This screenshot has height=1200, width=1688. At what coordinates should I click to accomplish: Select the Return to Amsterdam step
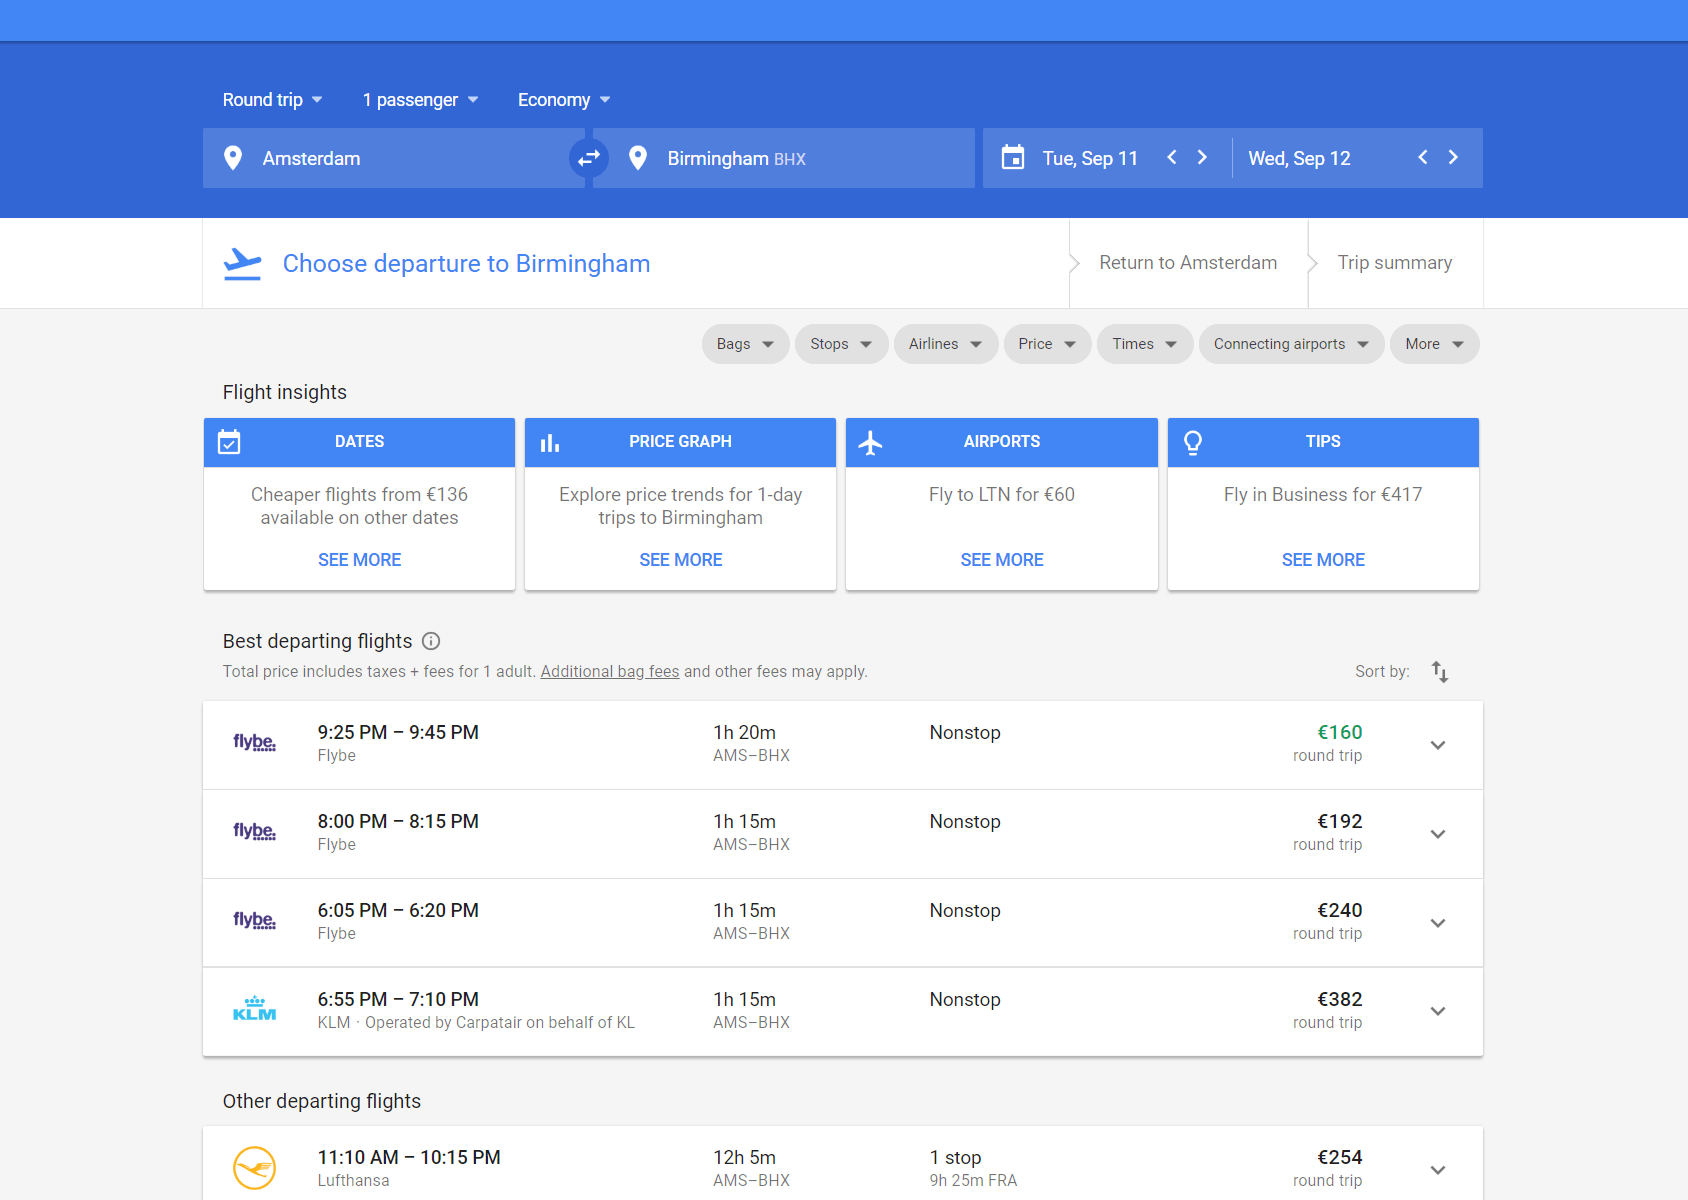click(x=1188, y=263)
